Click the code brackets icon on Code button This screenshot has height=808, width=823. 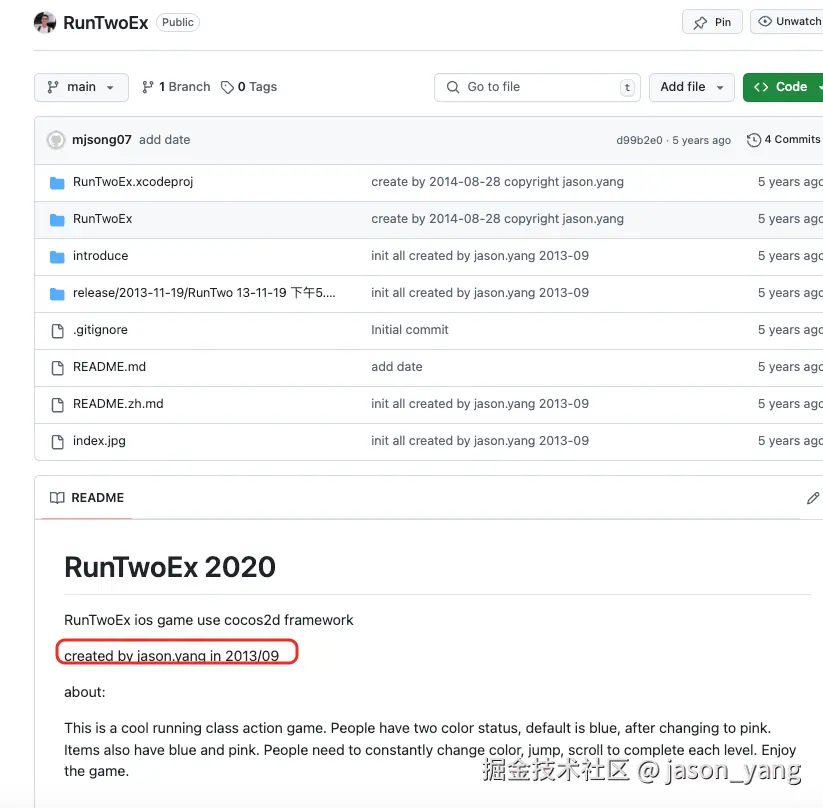[761, 87]
